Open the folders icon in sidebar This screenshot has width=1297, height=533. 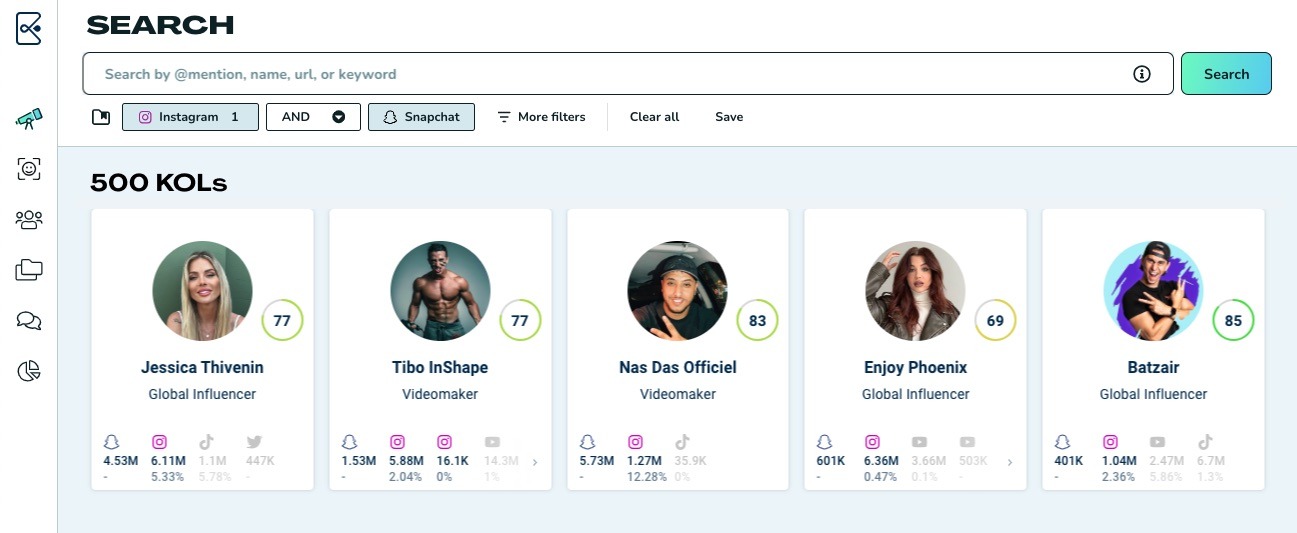pos(29,269)
